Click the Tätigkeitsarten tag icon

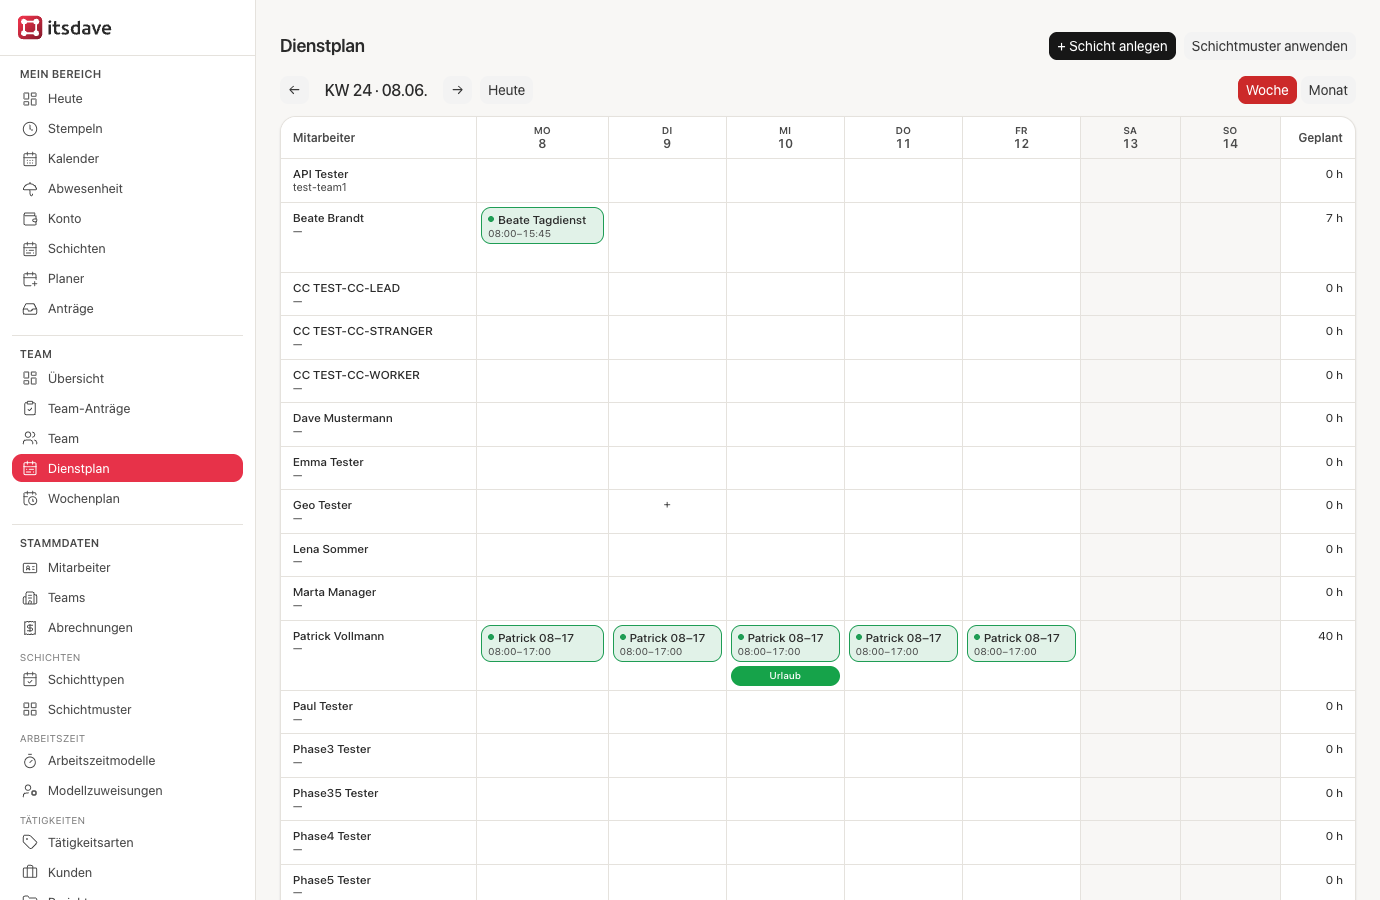click(x=30, y=843)
